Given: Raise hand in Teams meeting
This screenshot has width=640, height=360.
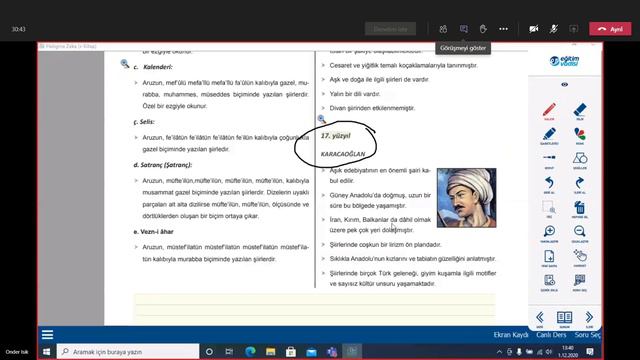Looking at the screenshot, I should pyautogui.click(x=483, y=29).
